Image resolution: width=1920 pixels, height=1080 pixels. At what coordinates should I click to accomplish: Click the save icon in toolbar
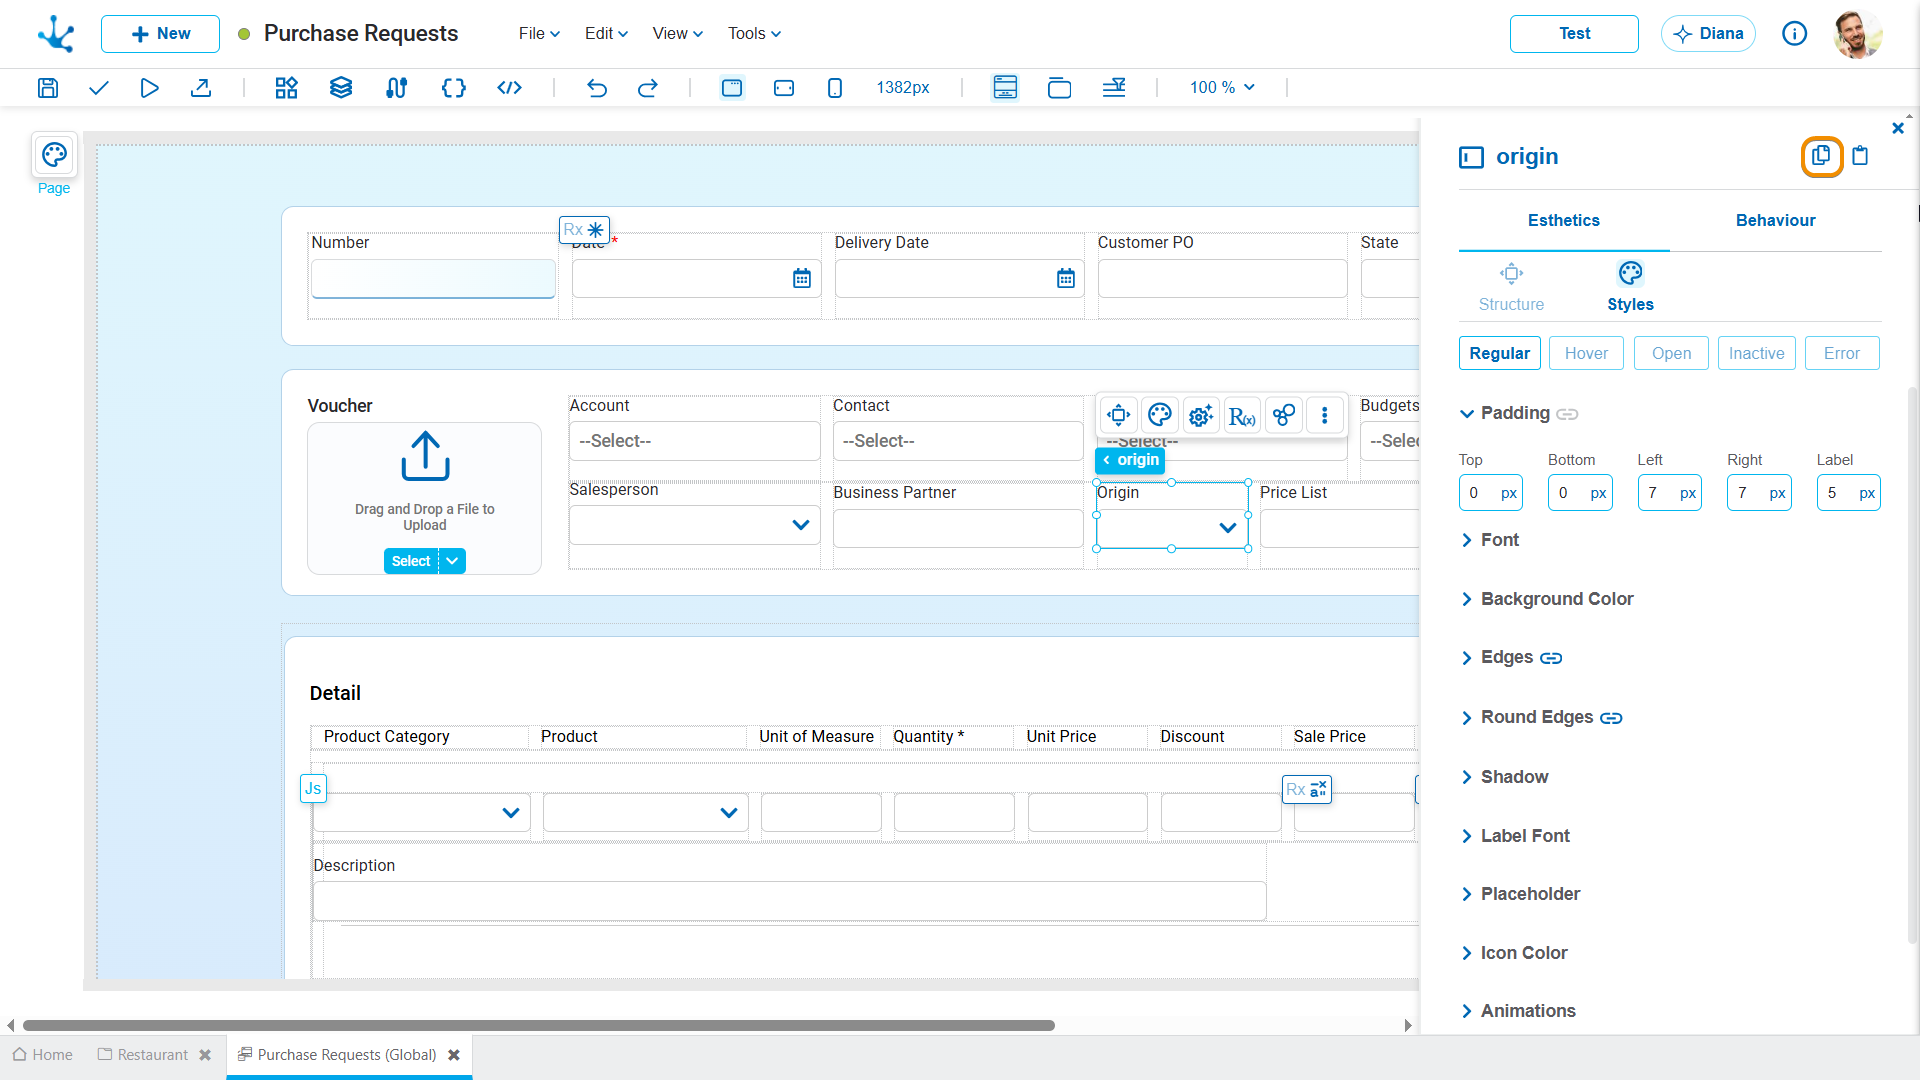[x=47, y=88]
